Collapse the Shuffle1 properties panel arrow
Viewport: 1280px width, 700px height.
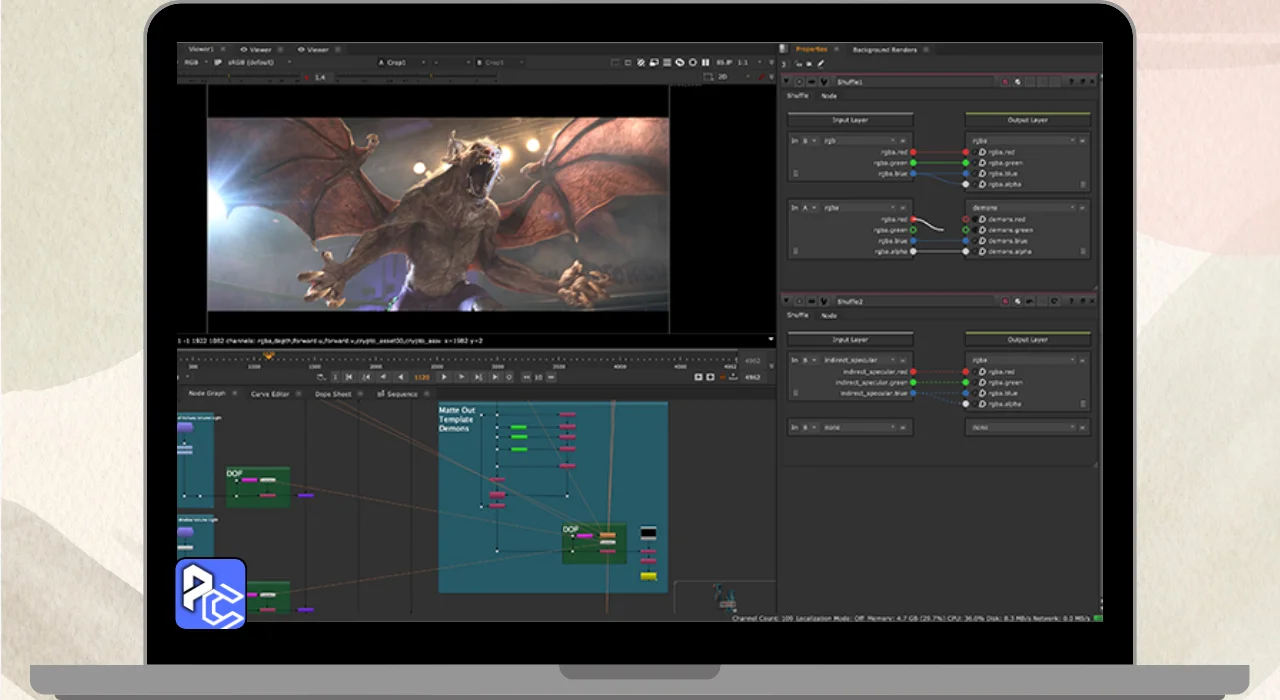pyautogui.click(x=787, y=81)
